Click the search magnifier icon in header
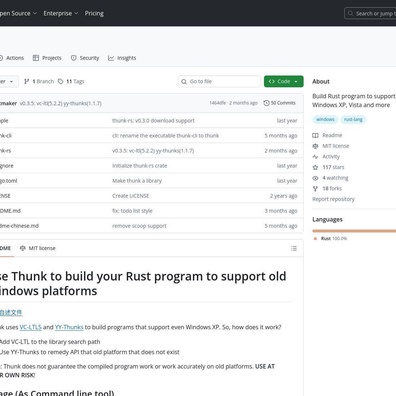Image resolution: width=396 pixels, height=396 pixels. [x=350, y=13]
